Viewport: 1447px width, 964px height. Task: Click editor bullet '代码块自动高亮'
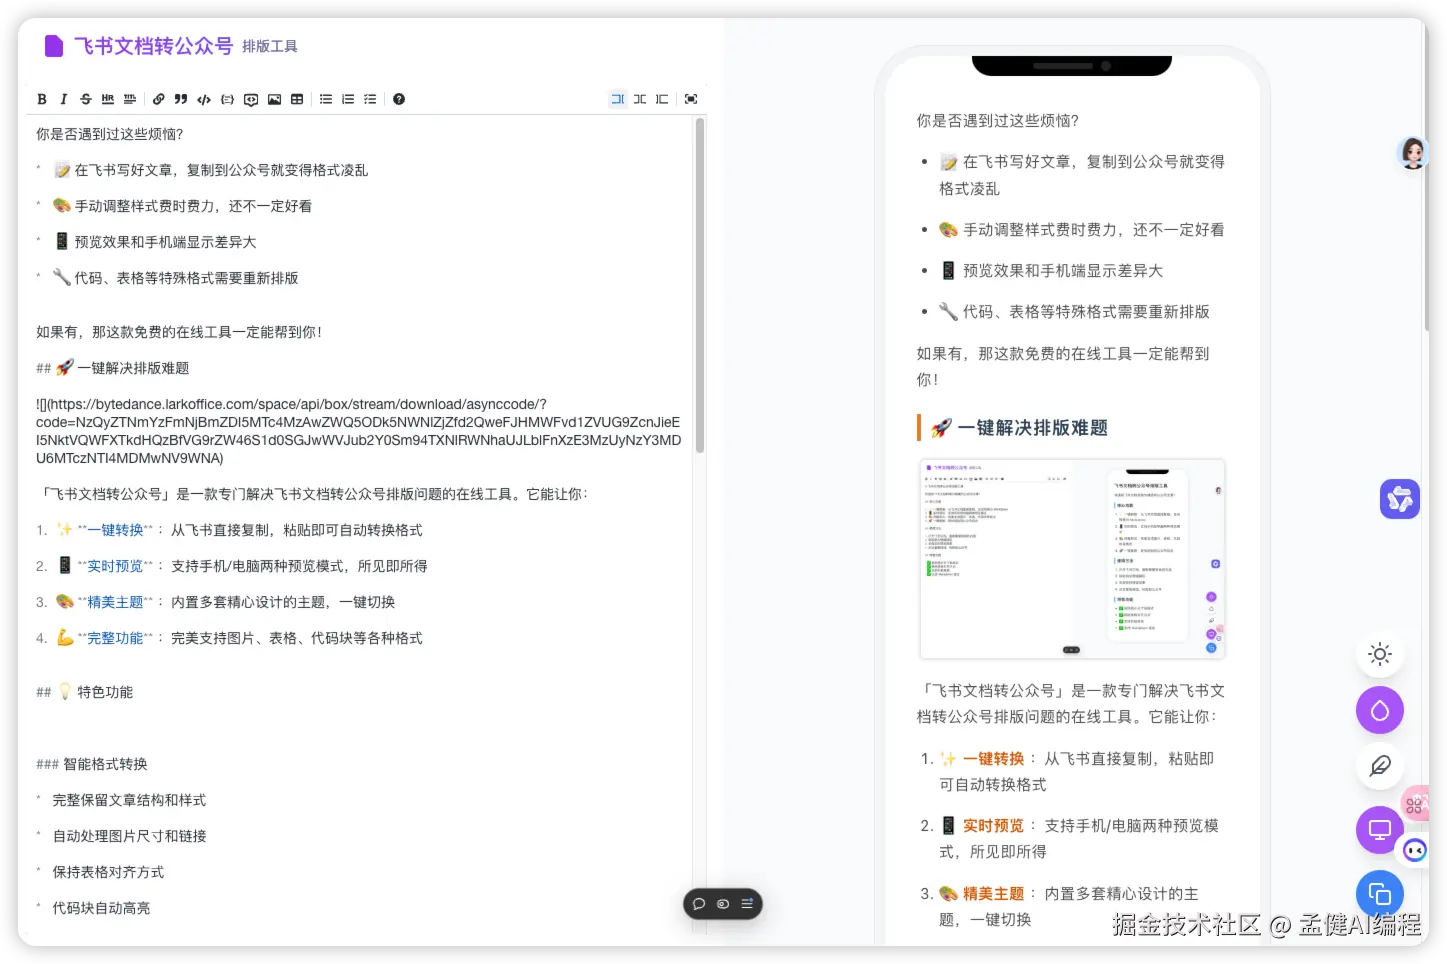pyautogui.click(x=102, y=908)
